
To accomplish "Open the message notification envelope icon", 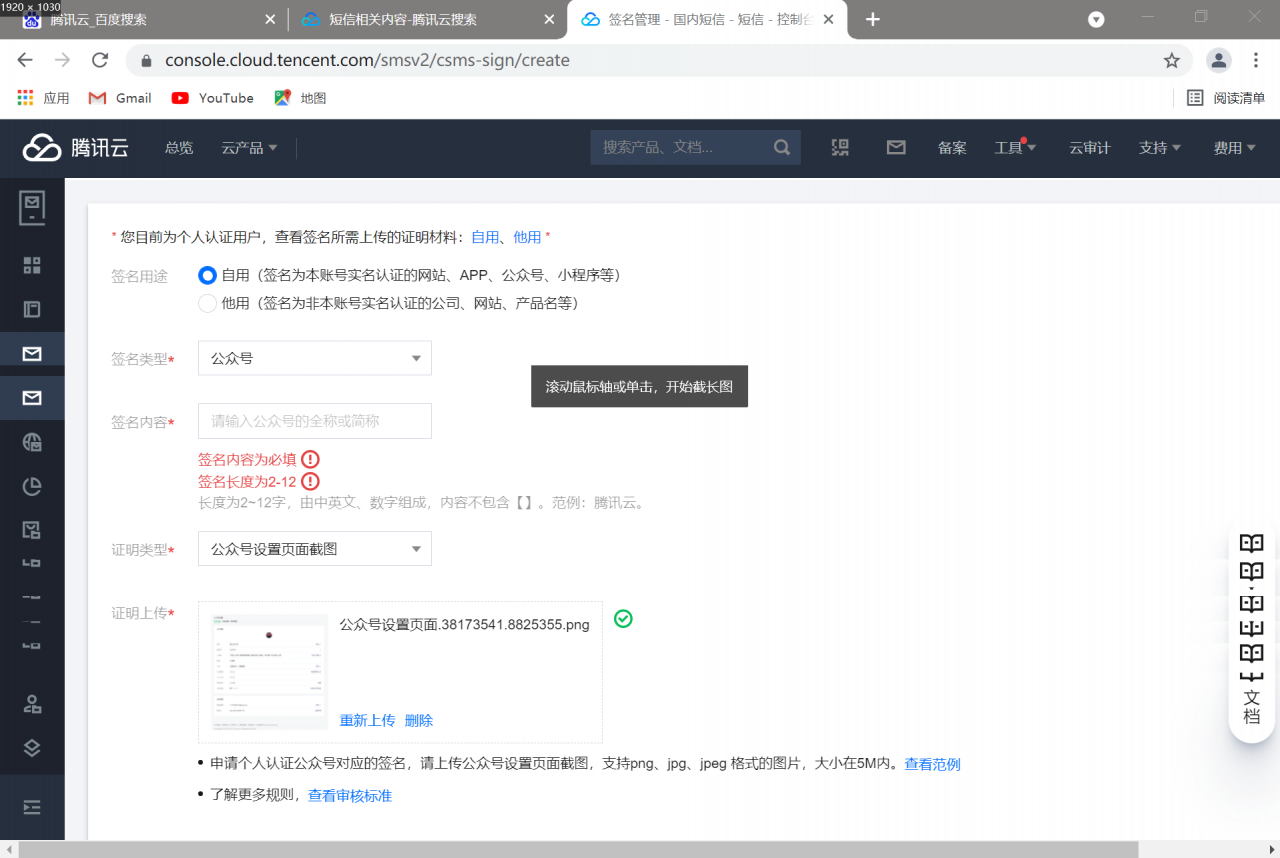I will click(895, 147).
